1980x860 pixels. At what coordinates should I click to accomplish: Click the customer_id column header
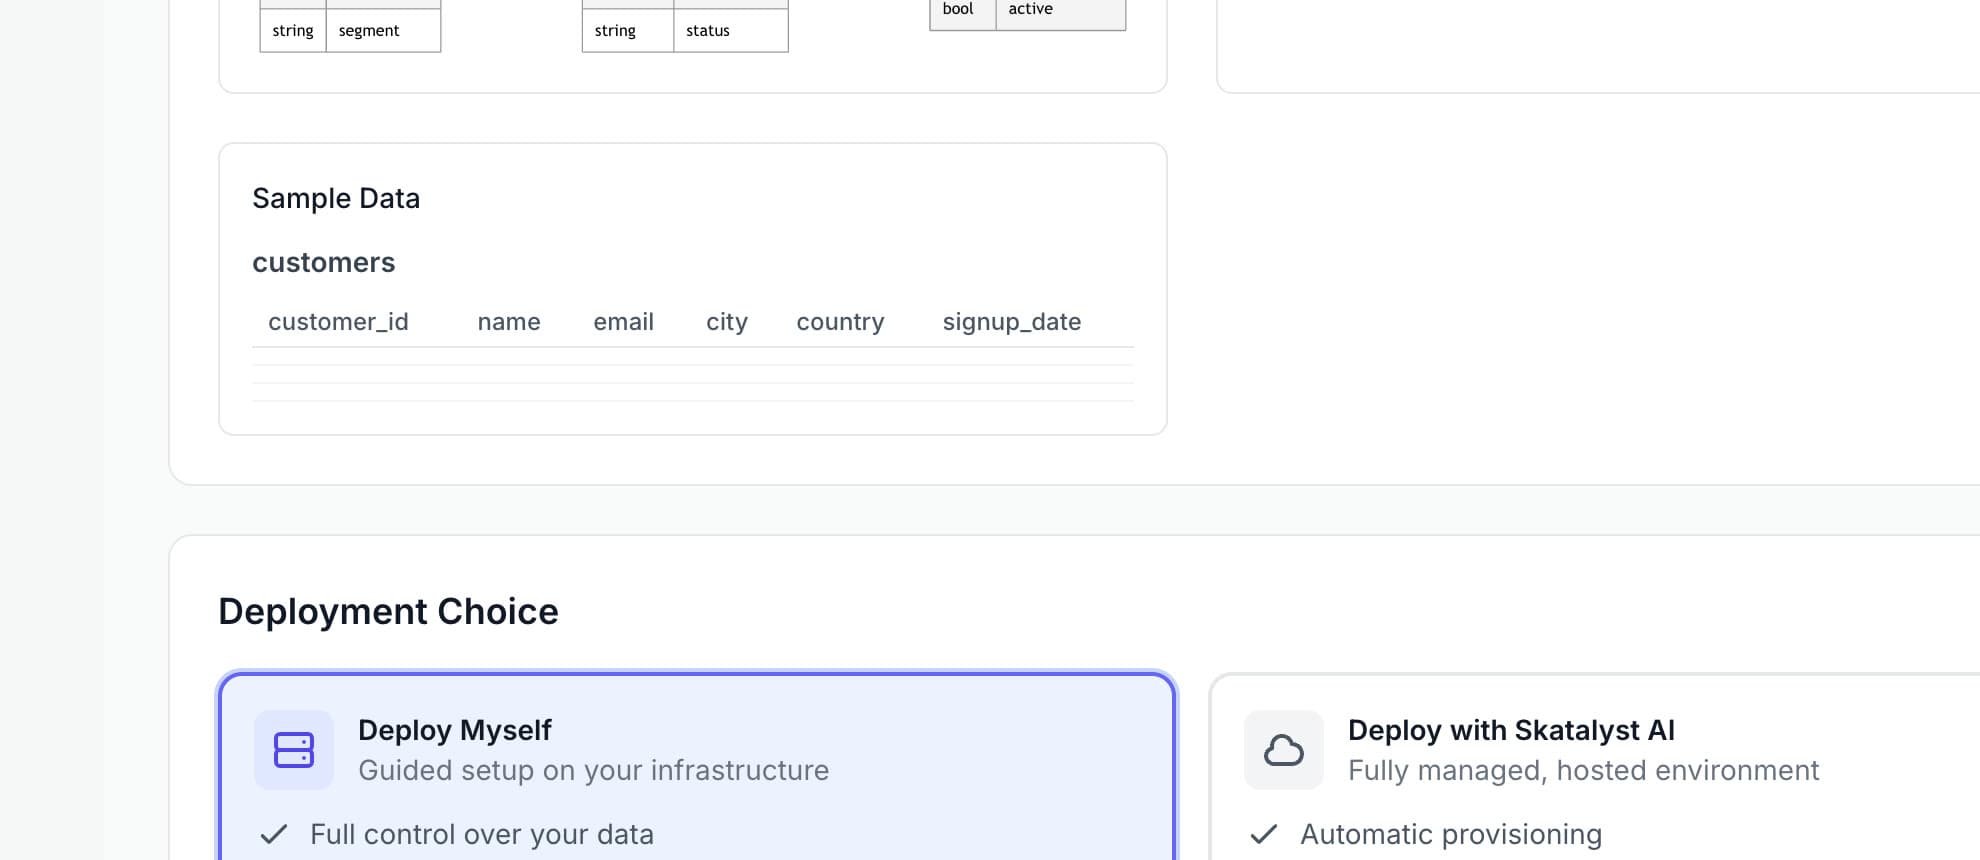(x=338, y=322)
